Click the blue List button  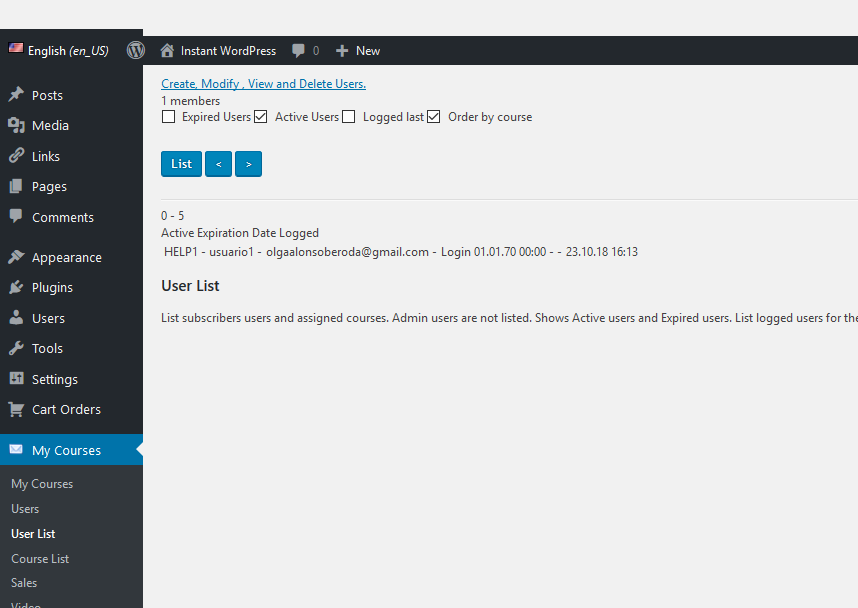pos(181,164)
